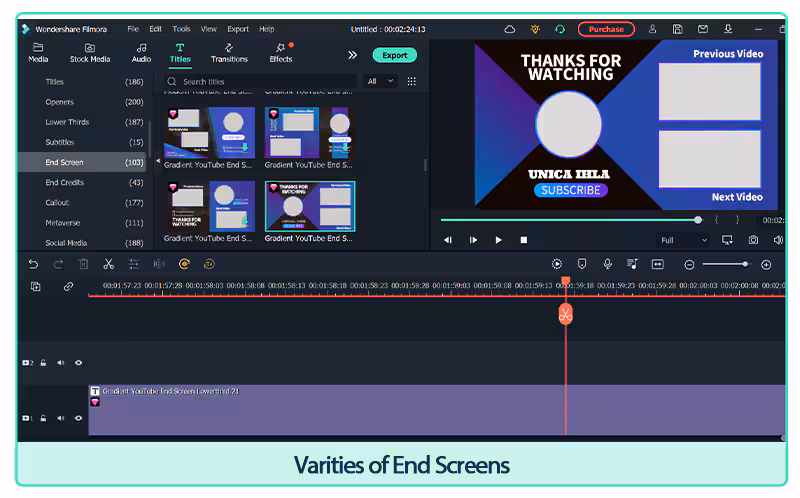Click the Search titles field
The image size is (800, 498).
[x=260, y=82]
